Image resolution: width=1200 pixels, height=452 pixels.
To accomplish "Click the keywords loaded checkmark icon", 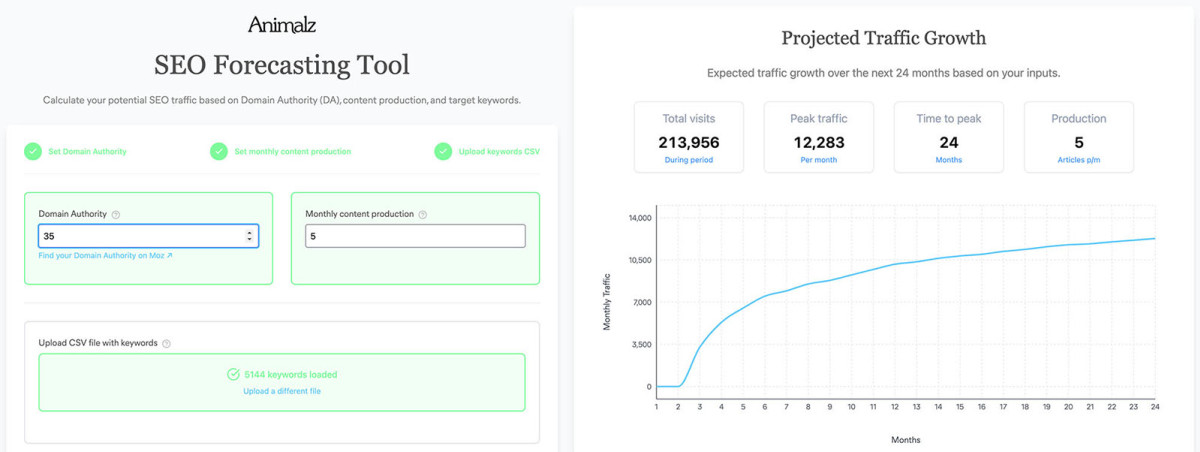I will click(233, 375).
